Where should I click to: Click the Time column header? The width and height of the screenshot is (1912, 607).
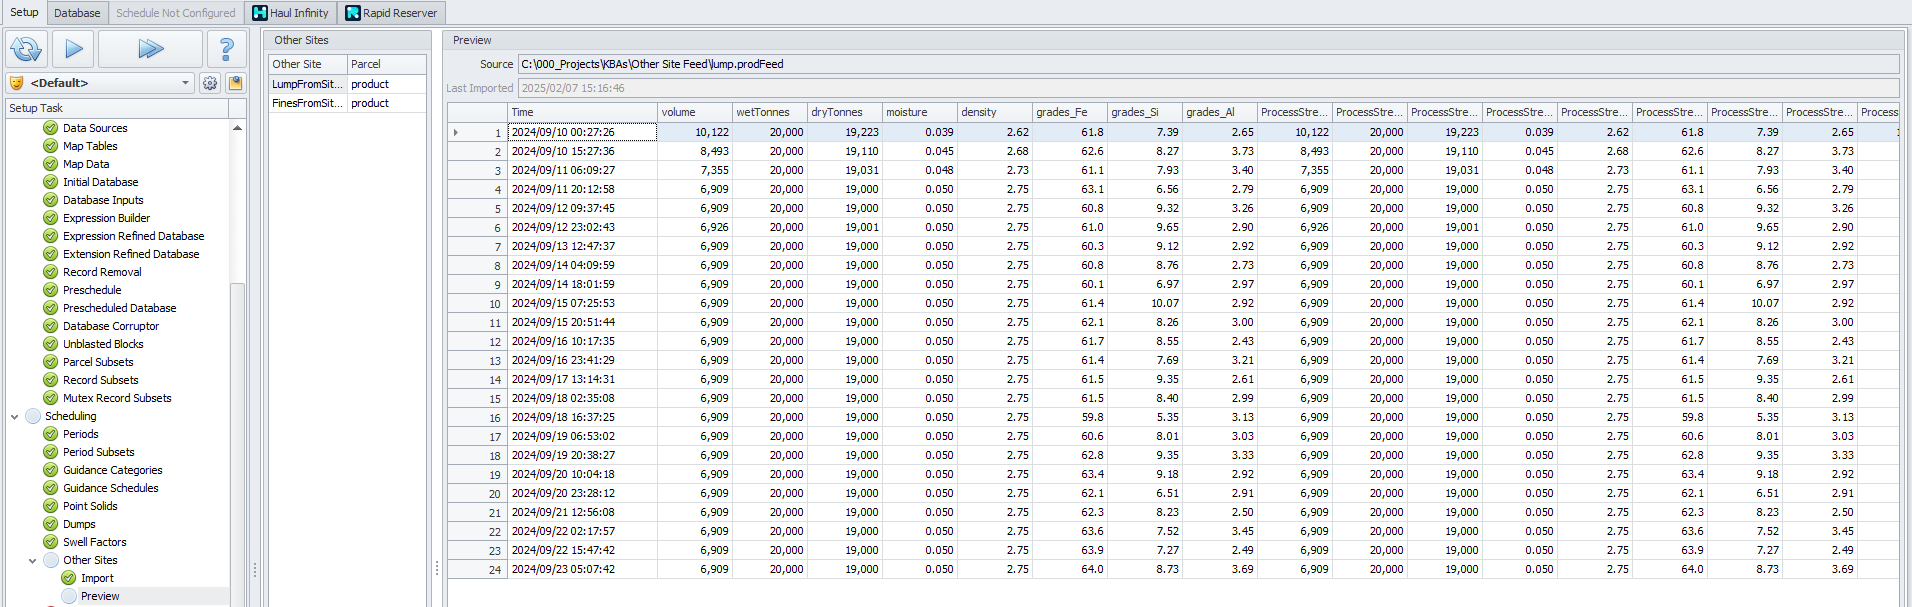tap(582, 112)
